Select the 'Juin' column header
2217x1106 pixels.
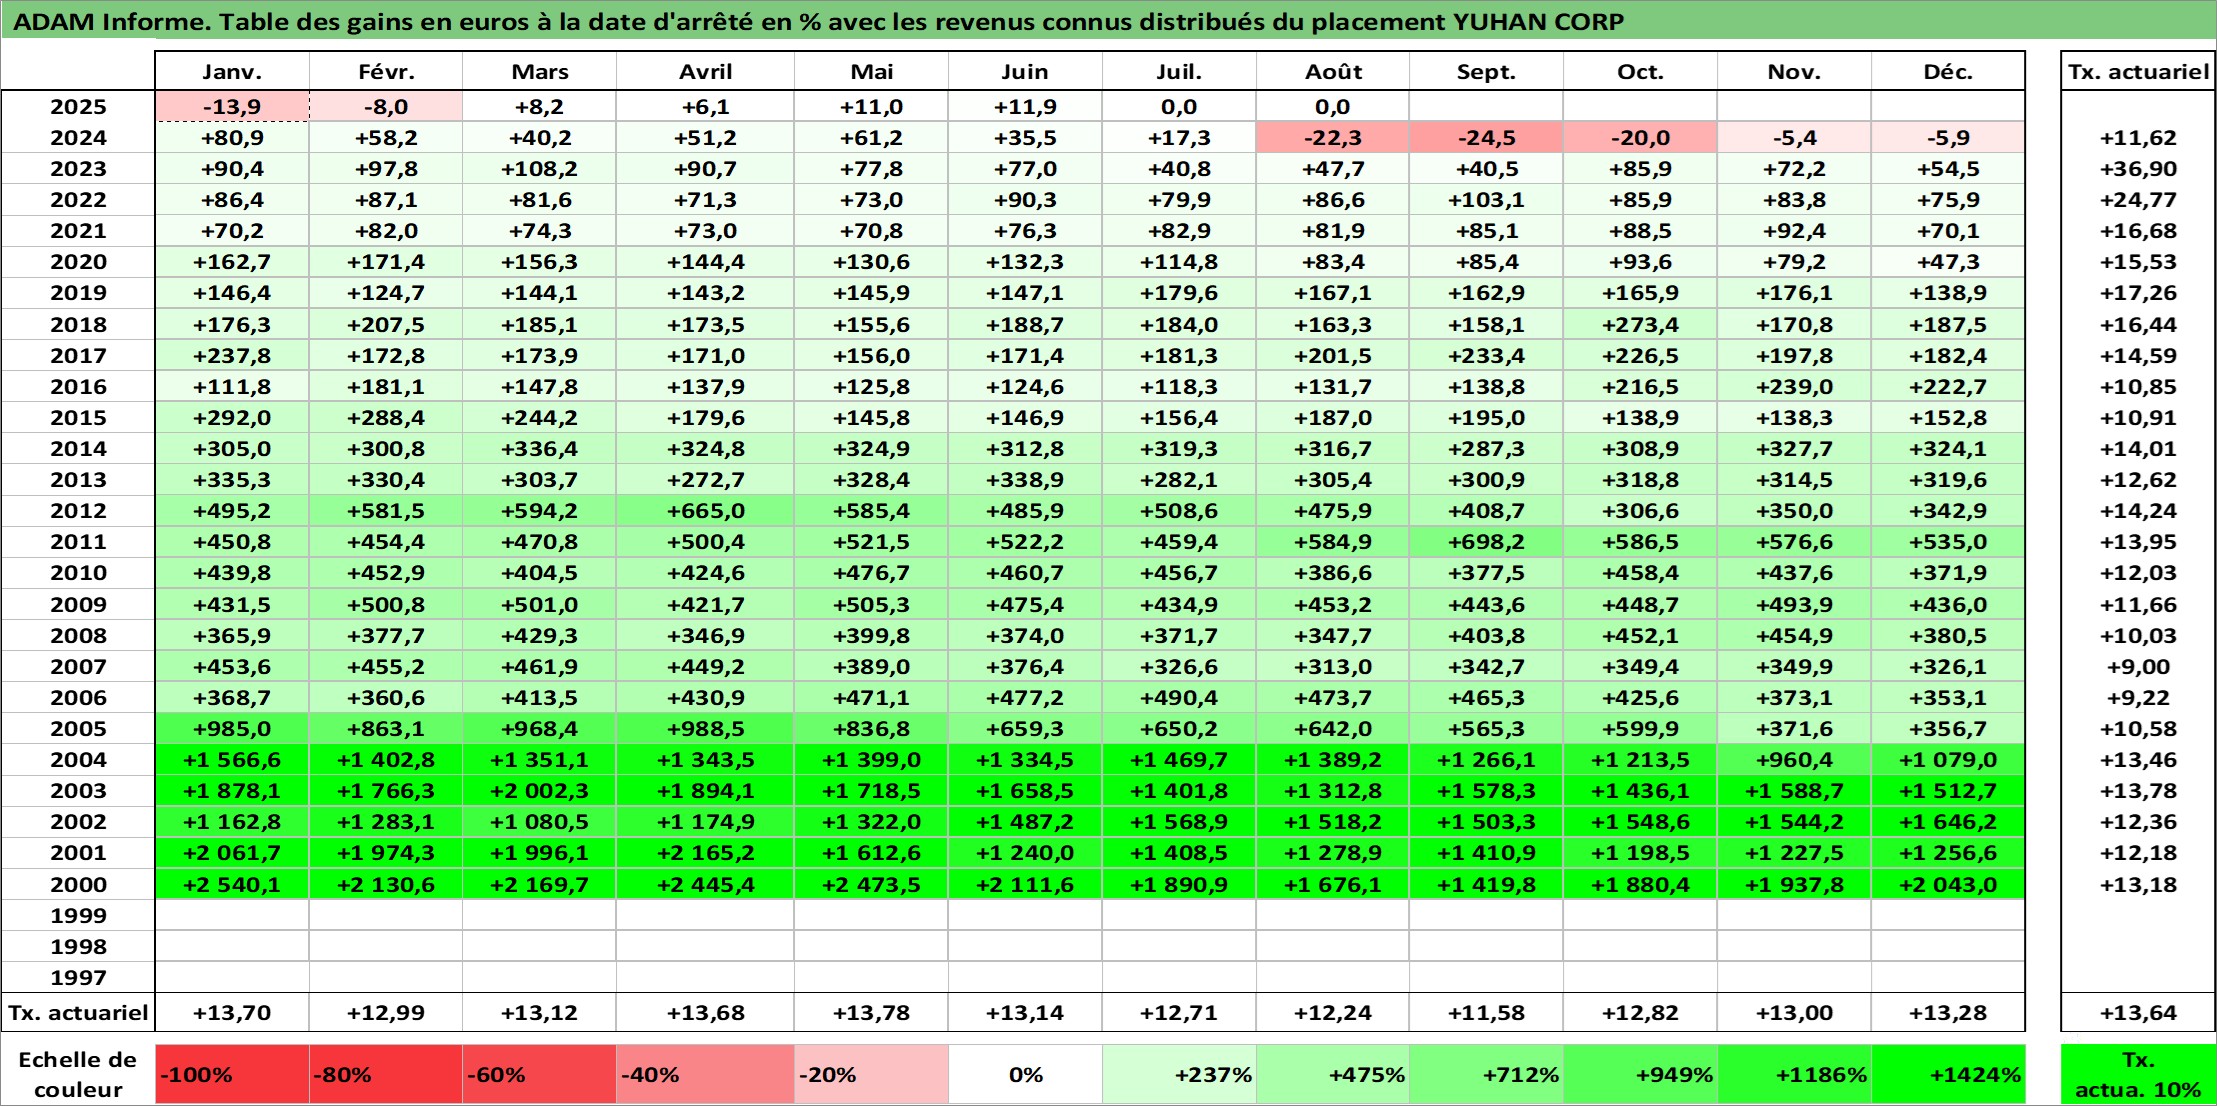[1025, 72]
